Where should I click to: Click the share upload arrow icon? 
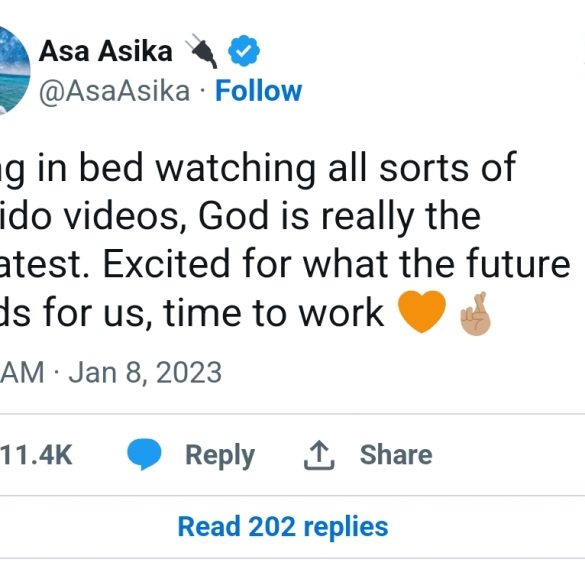point(319,454)
